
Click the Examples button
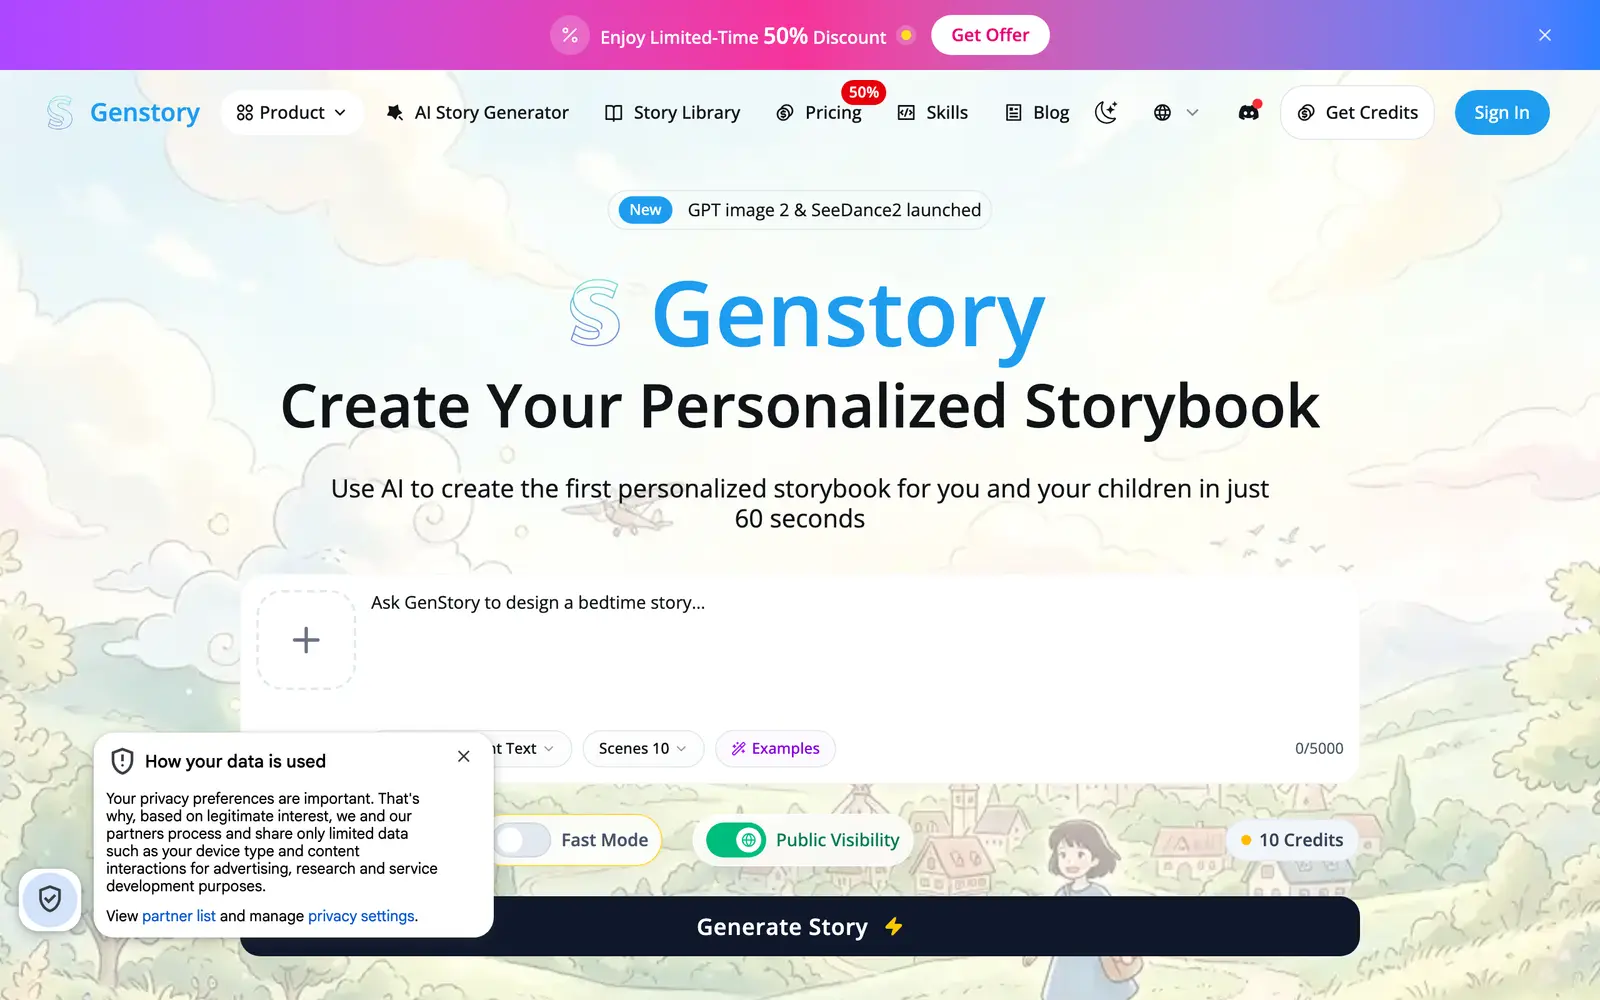coord(775,749)
